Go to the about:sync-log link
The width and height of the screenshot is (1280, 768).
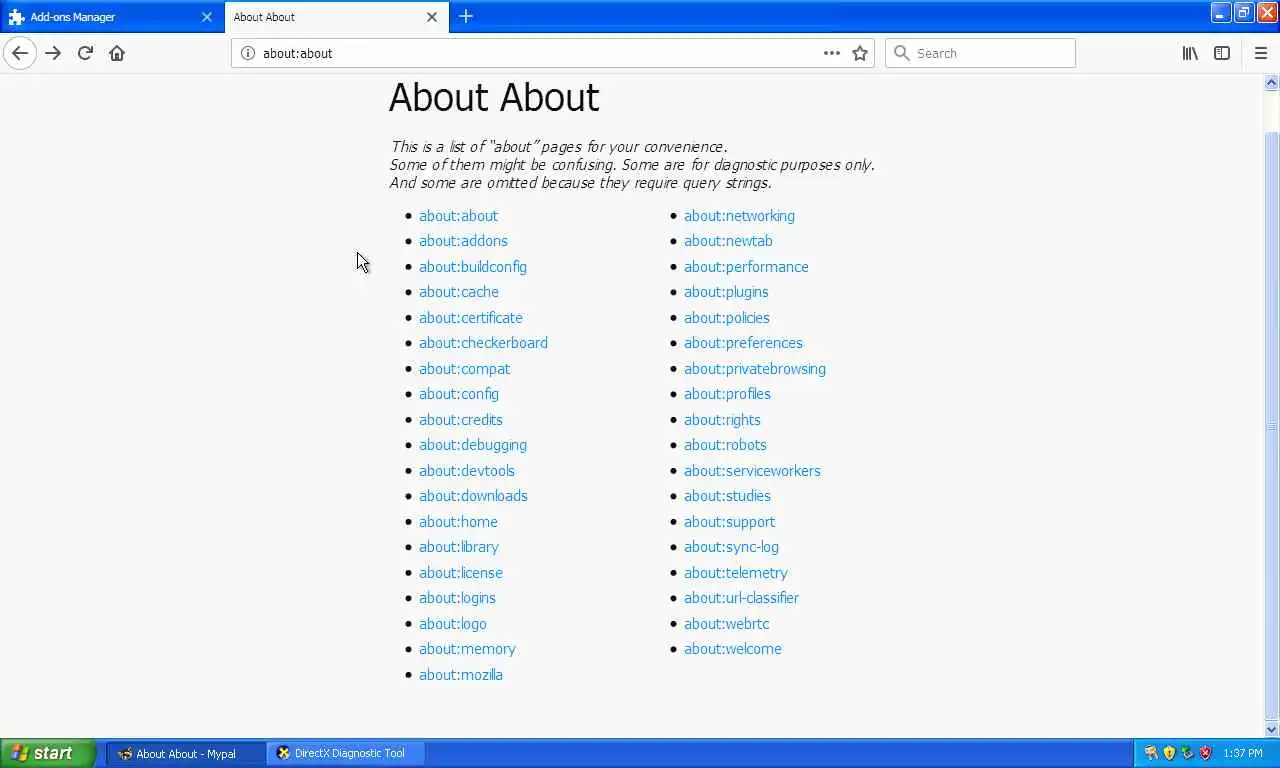click(x=731, y=547)
